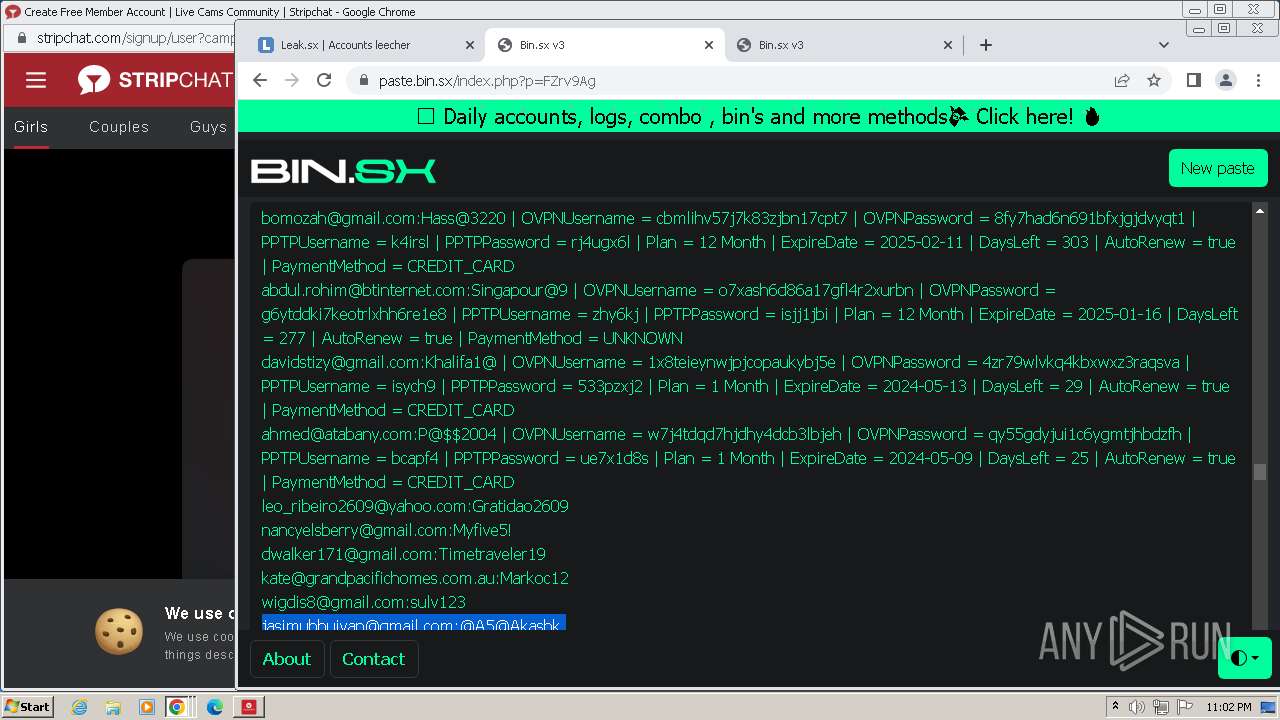This screenshot has width=1280, height=720.
Task: Click the line kate@grandpacifichomes.com.au:Markoc12
Action: click(x=415, y=578)
